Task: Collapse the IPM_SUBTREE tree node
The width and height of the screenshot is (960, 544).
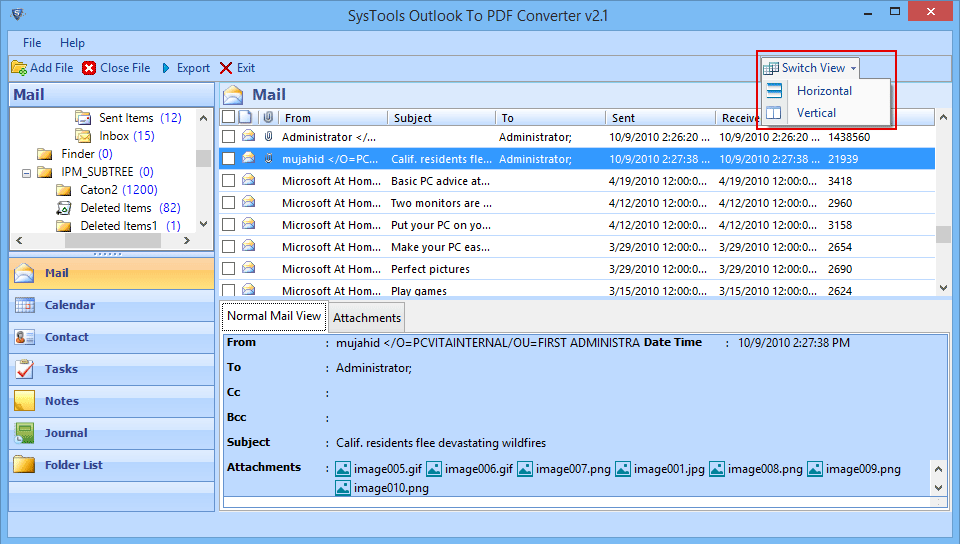Action: [x=26, y=173]
